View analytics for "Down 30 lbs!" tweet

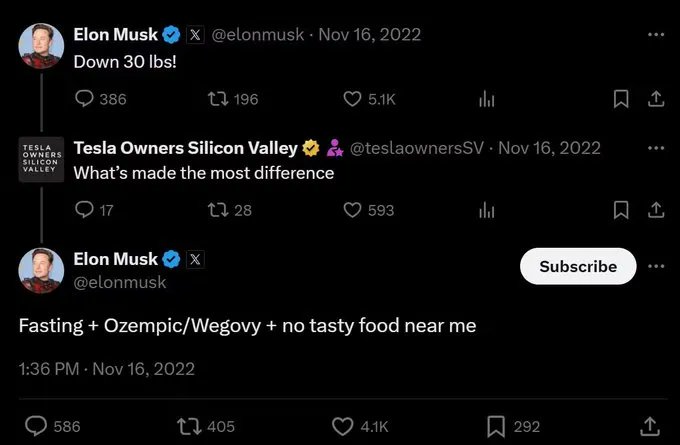(487, 99)
